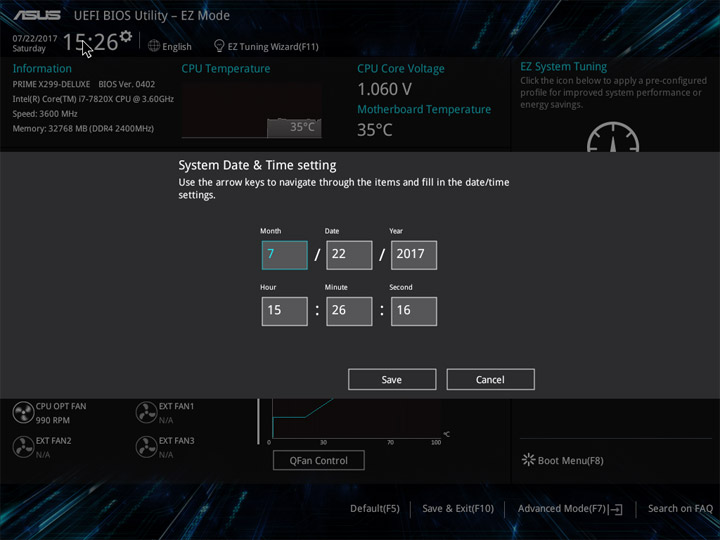Click the EZ Tuning Wizard lightbulb icon
The width and height of the screenshot is (720, 540).
(219, 46)
